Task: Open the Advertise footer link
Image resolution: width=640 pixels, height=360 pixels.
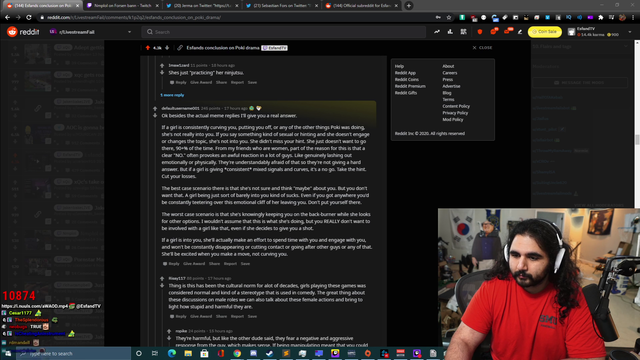Action: (451, 86)
